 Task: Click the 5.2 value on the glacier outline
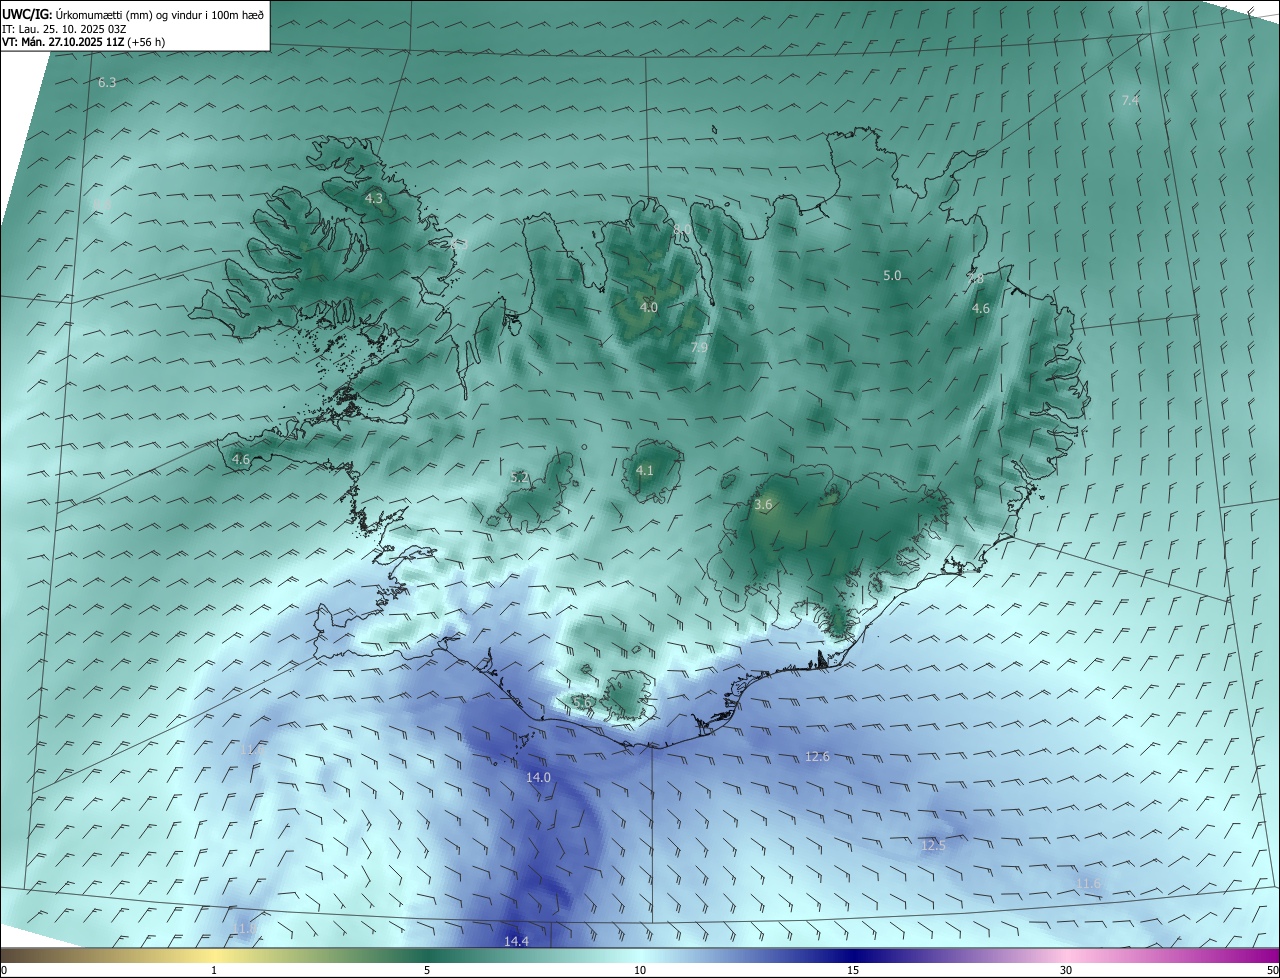519,478
